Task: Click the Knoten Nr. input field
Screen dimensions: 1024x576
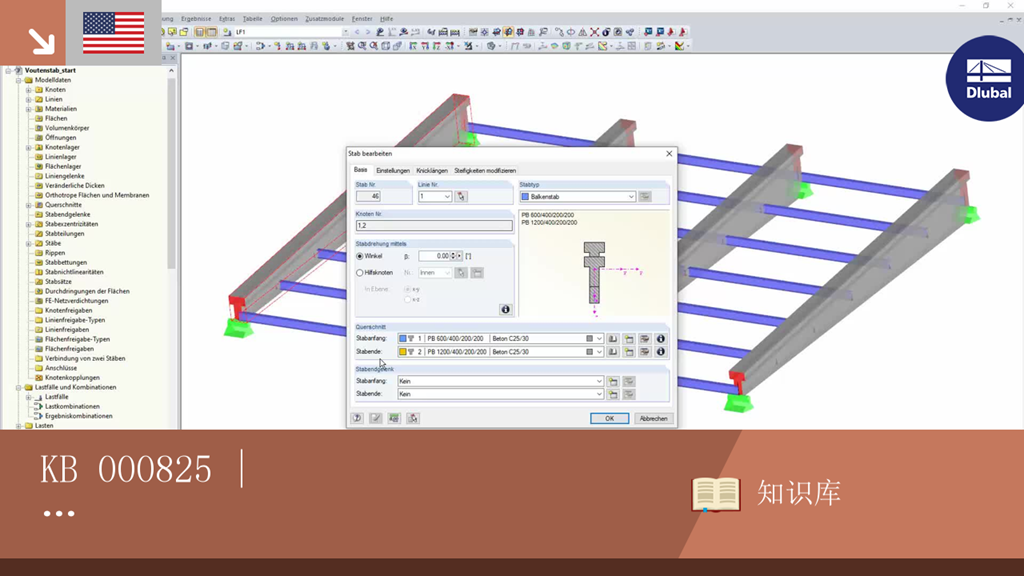Action: point(434,226)
